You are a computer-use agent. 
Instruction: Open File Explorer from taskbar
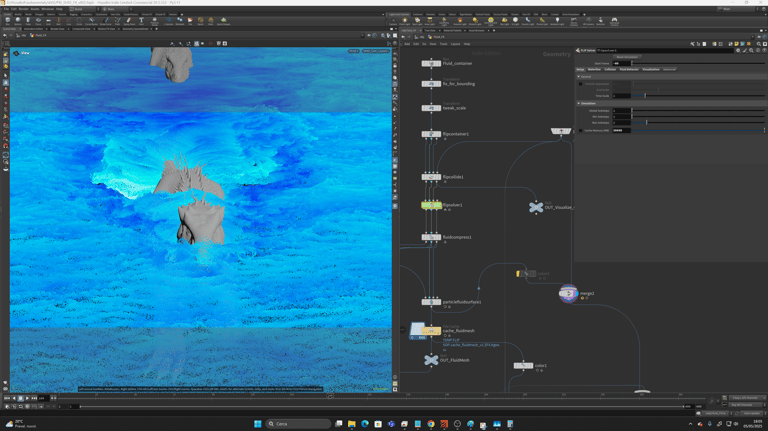tap(352, 424)
